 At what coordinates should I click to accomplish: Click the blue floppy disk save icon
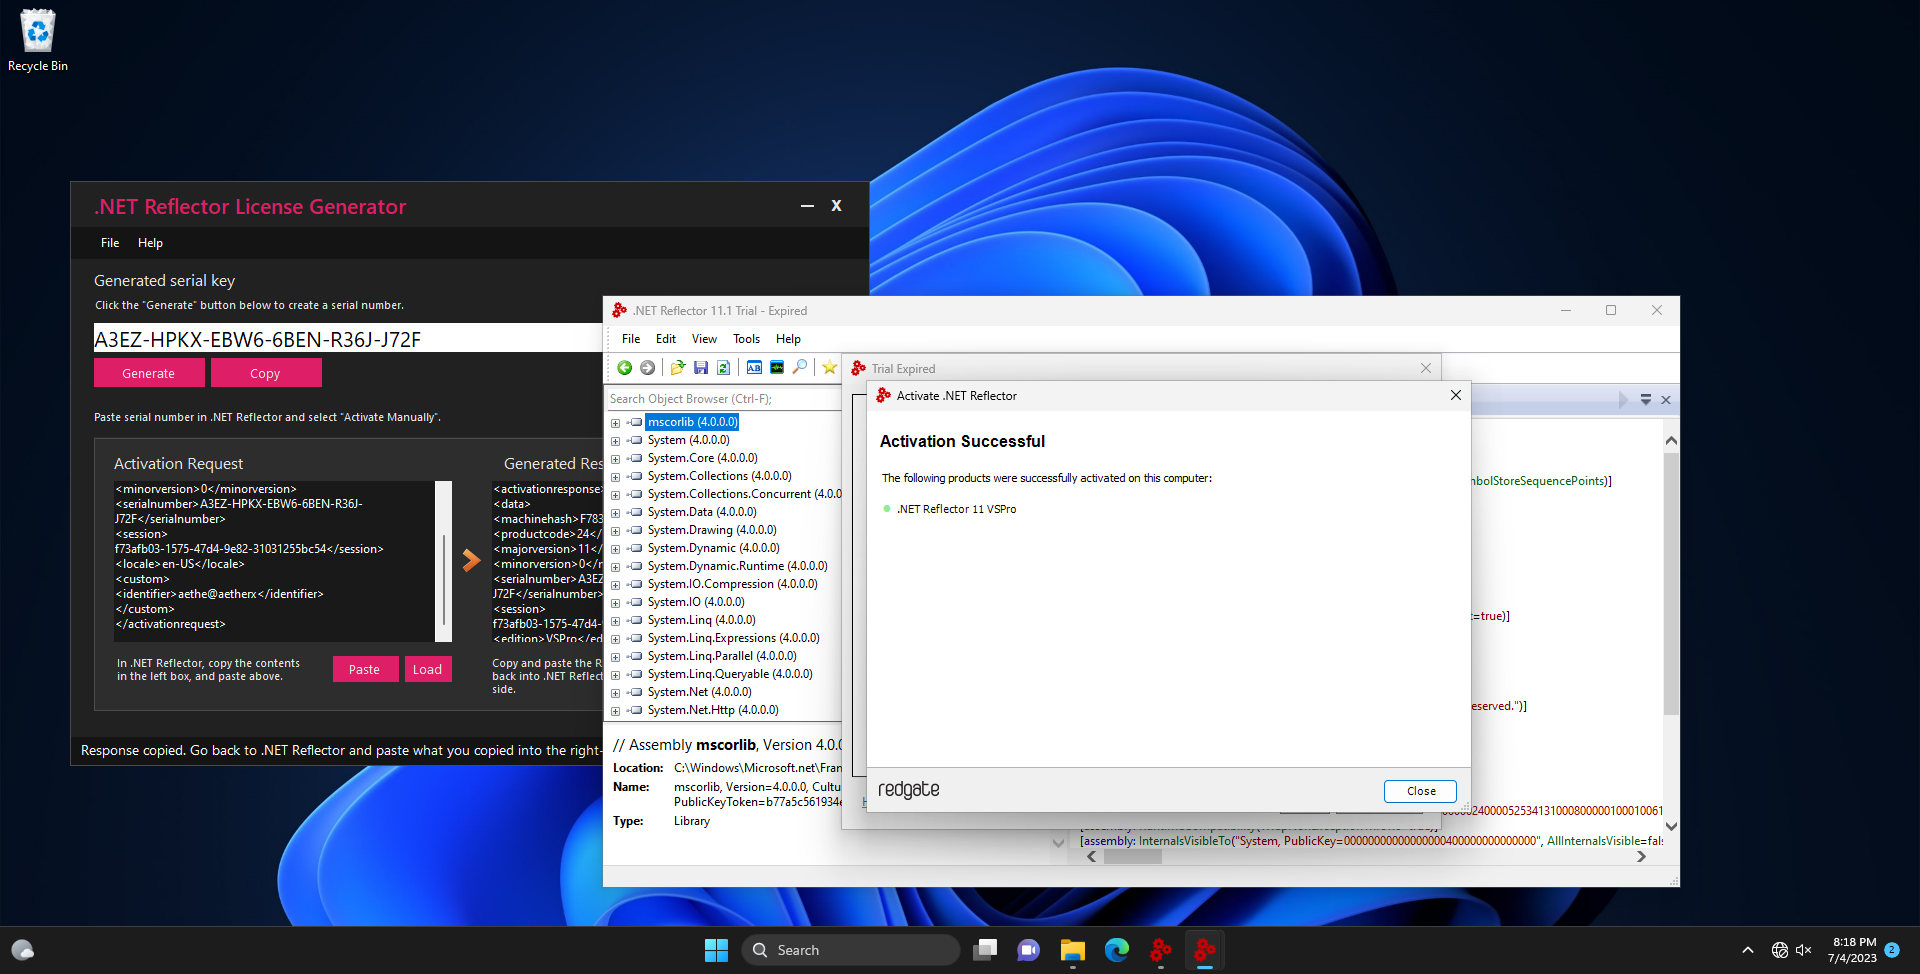pyautogui.click(x=701, y=368)
